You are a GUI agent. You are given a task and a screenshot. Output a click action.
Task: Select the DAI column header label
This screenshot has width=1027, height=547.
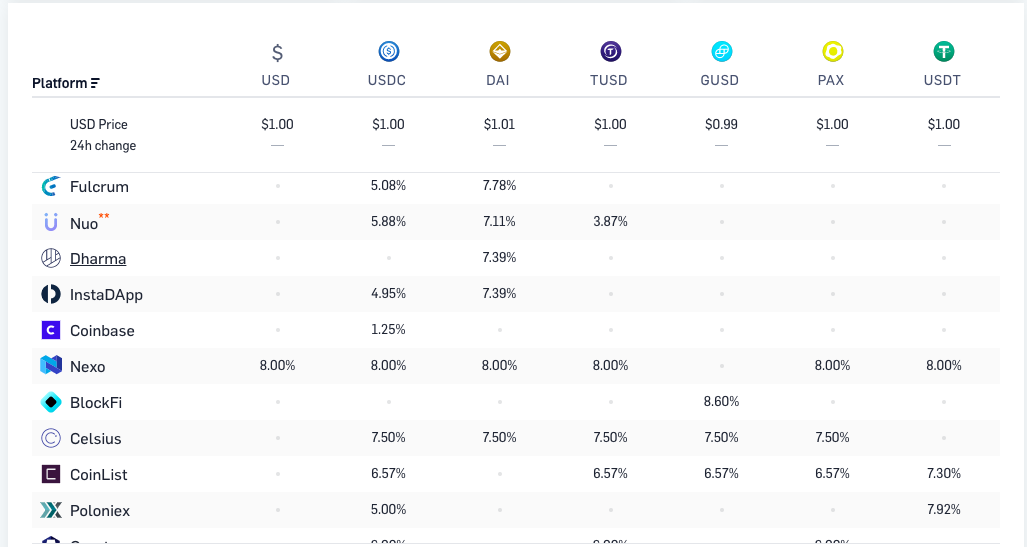click(498, 80)
